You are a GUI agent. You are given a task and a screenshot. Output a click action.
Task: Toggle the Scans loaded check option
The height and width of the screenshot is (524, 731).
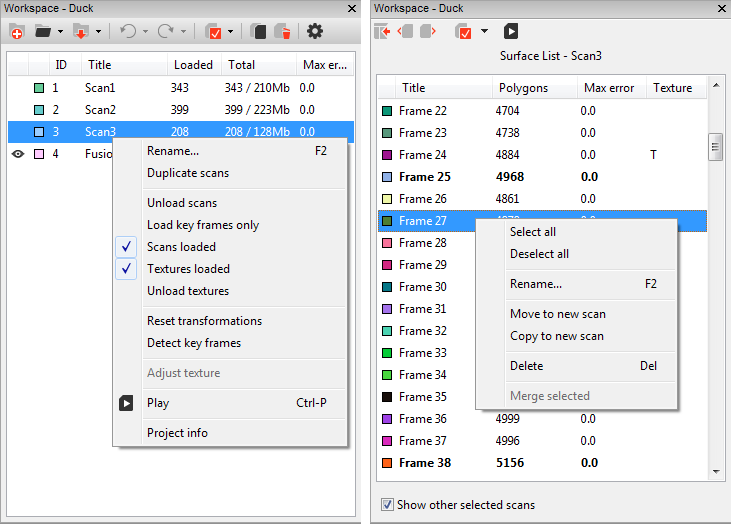126,247
